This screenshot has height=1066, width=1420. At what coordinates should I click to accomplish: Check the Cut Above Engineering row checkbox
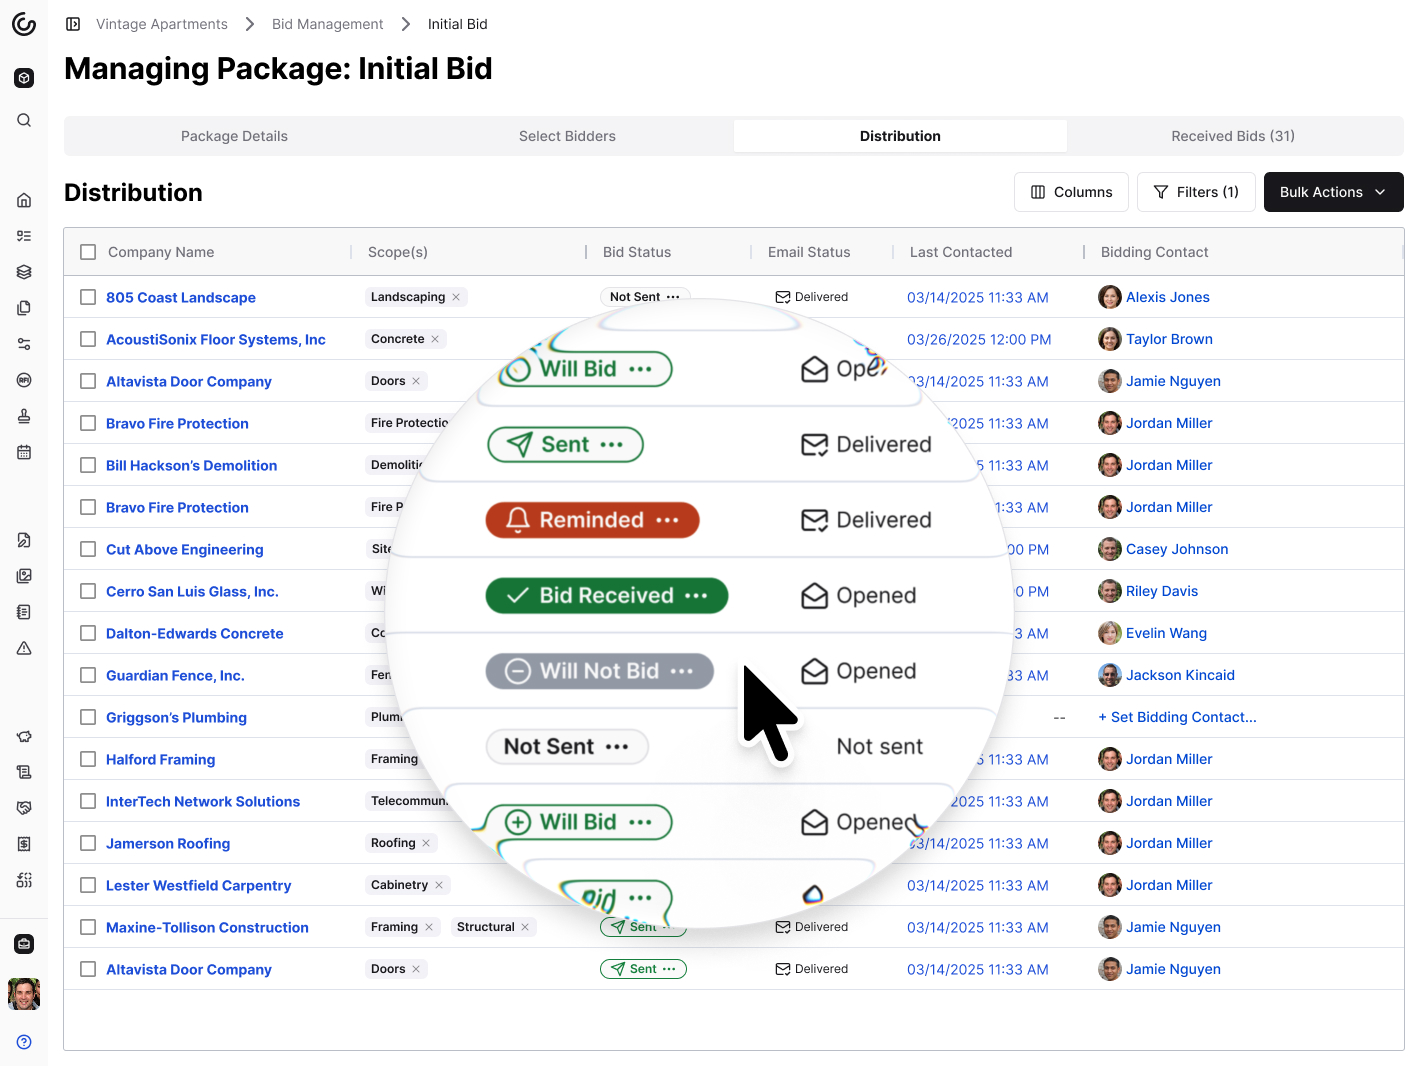pos(88,549)
